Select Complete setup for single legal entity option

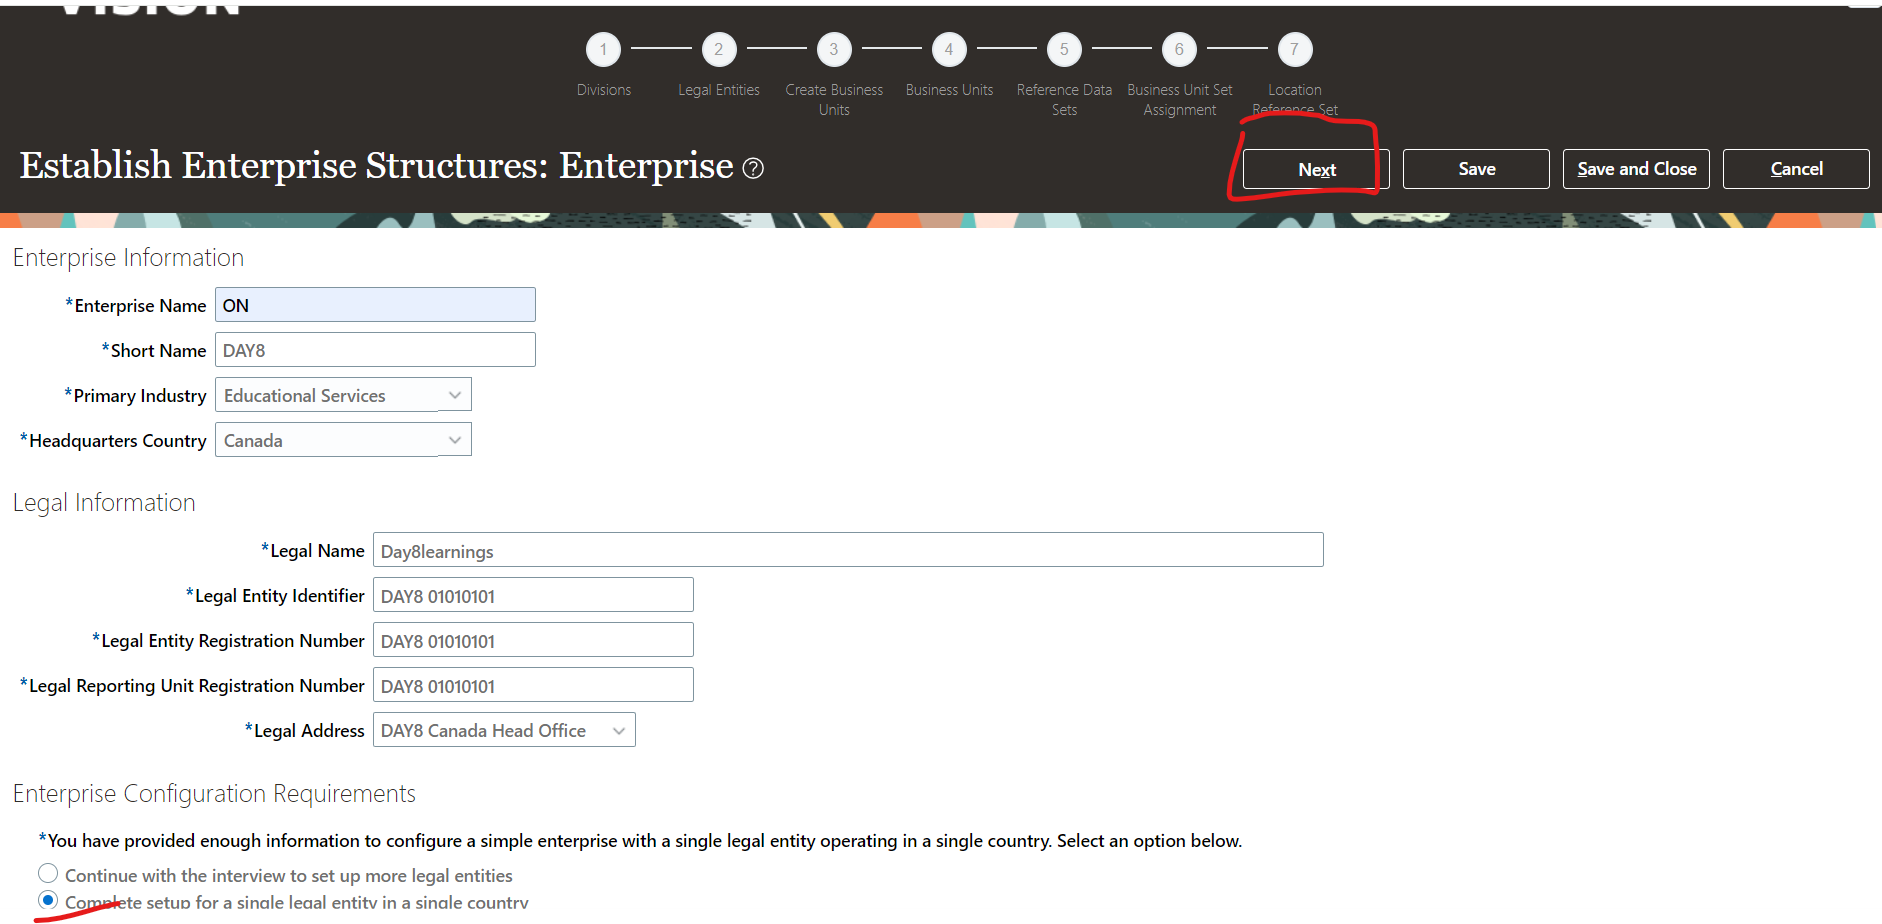coord(48,900)
